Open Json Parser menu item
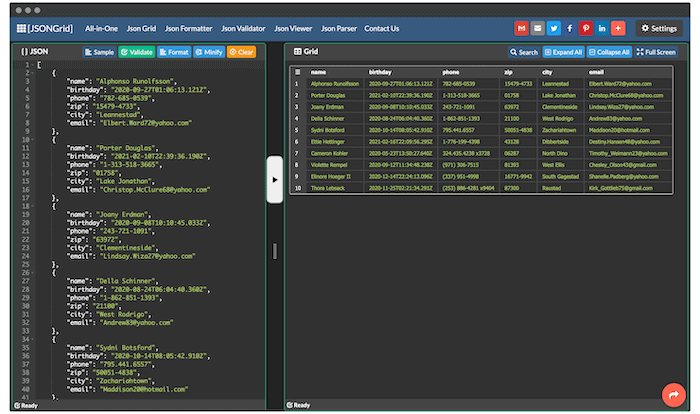This screenshot has height=414, width=700. tap(338, 29)
